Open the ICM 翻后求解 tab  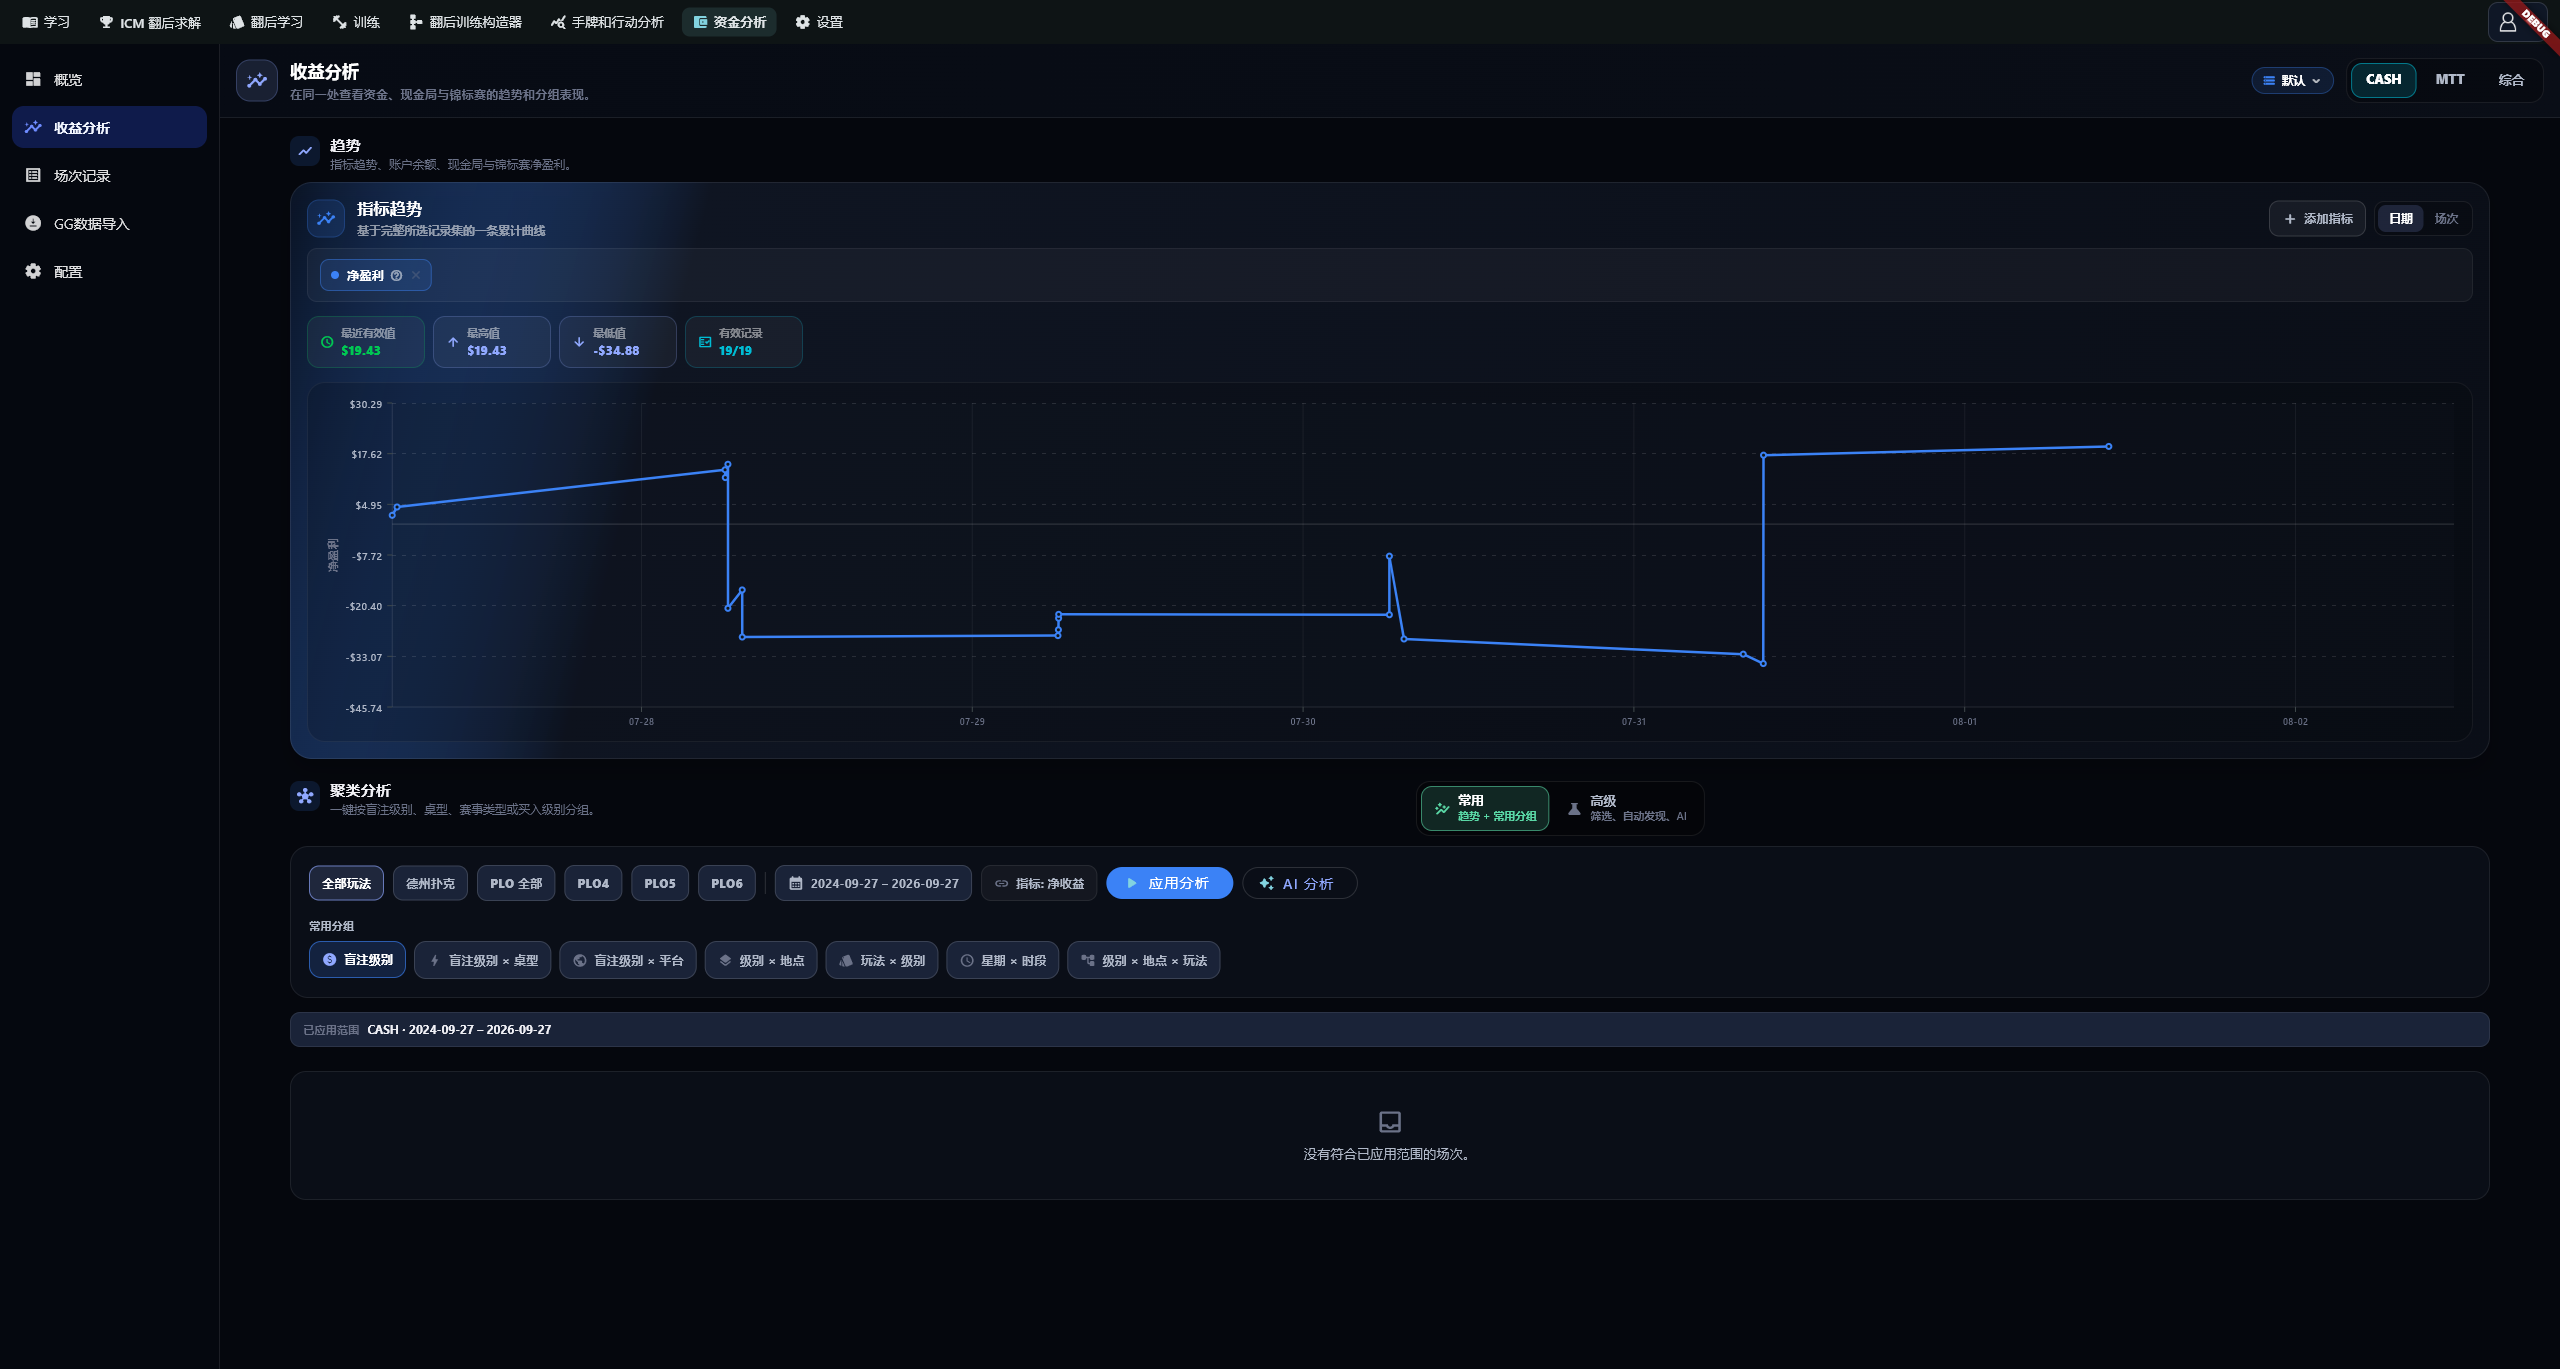coord(150,22)
